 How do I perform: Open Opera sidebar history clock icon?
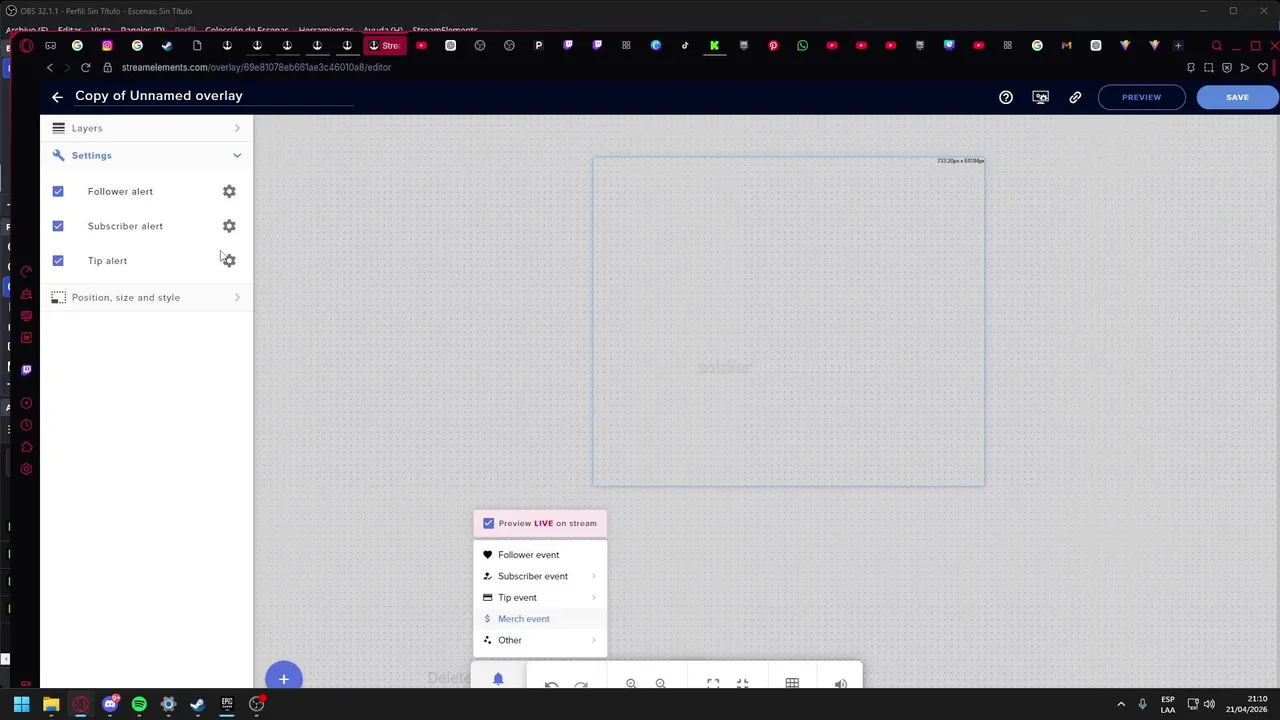(x=26, y=425)
